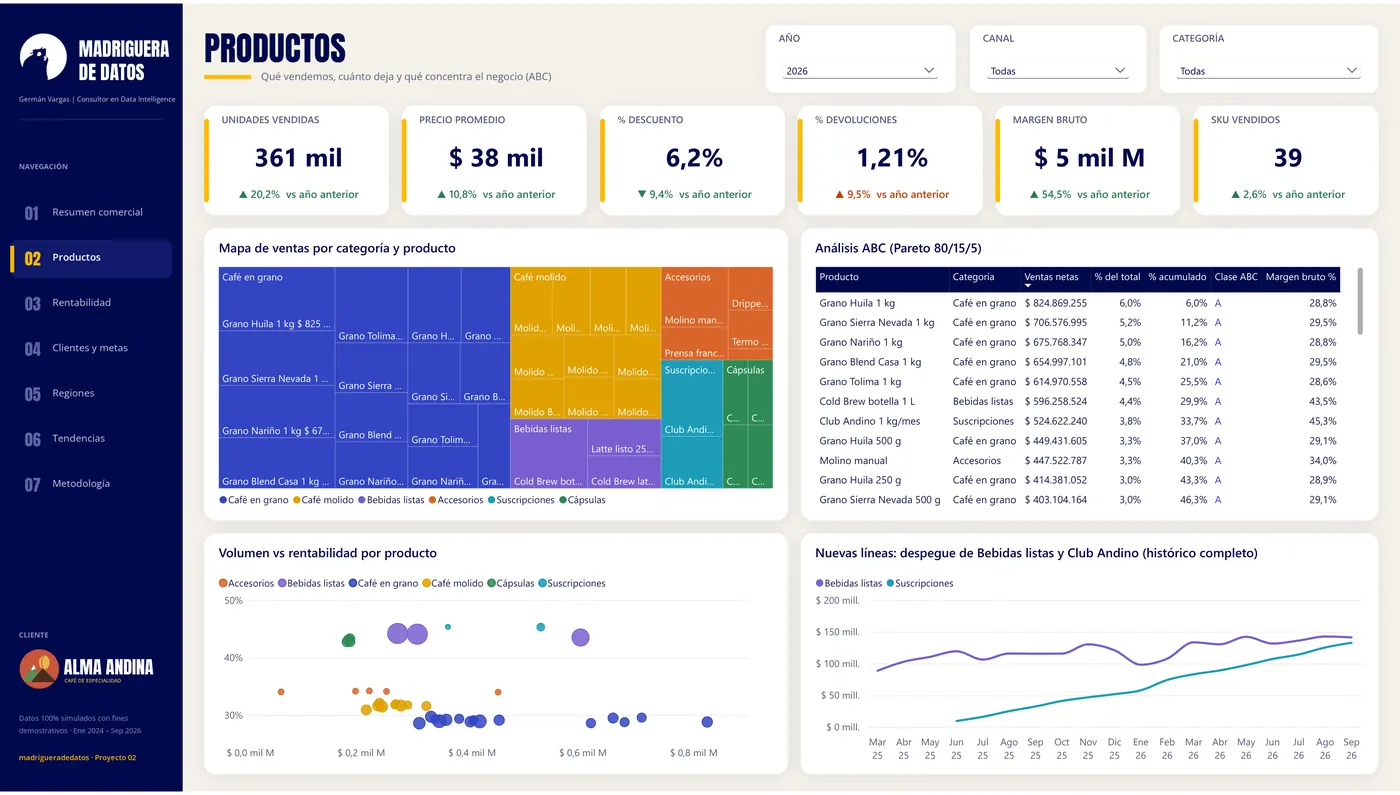Click the madriguerадedatos - Proyecto 02 footer link
Image resolution: width=1400 pixels, height=795 pixels.
pos(77,757)
